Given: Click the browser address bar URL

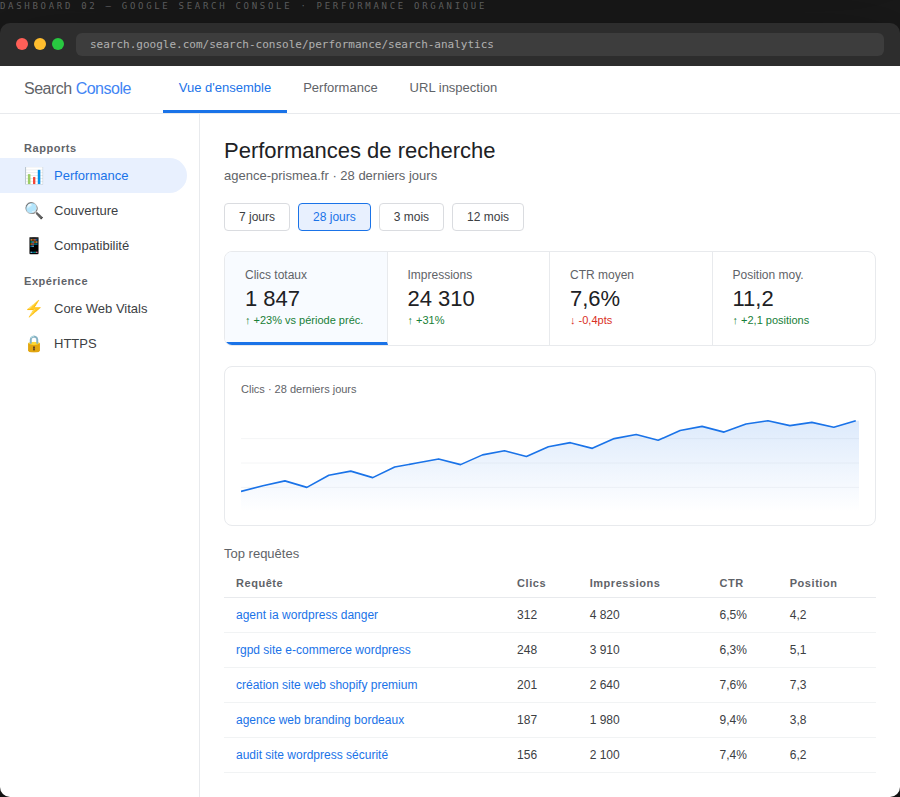Looking at the screenshot, I should (292, 44).
